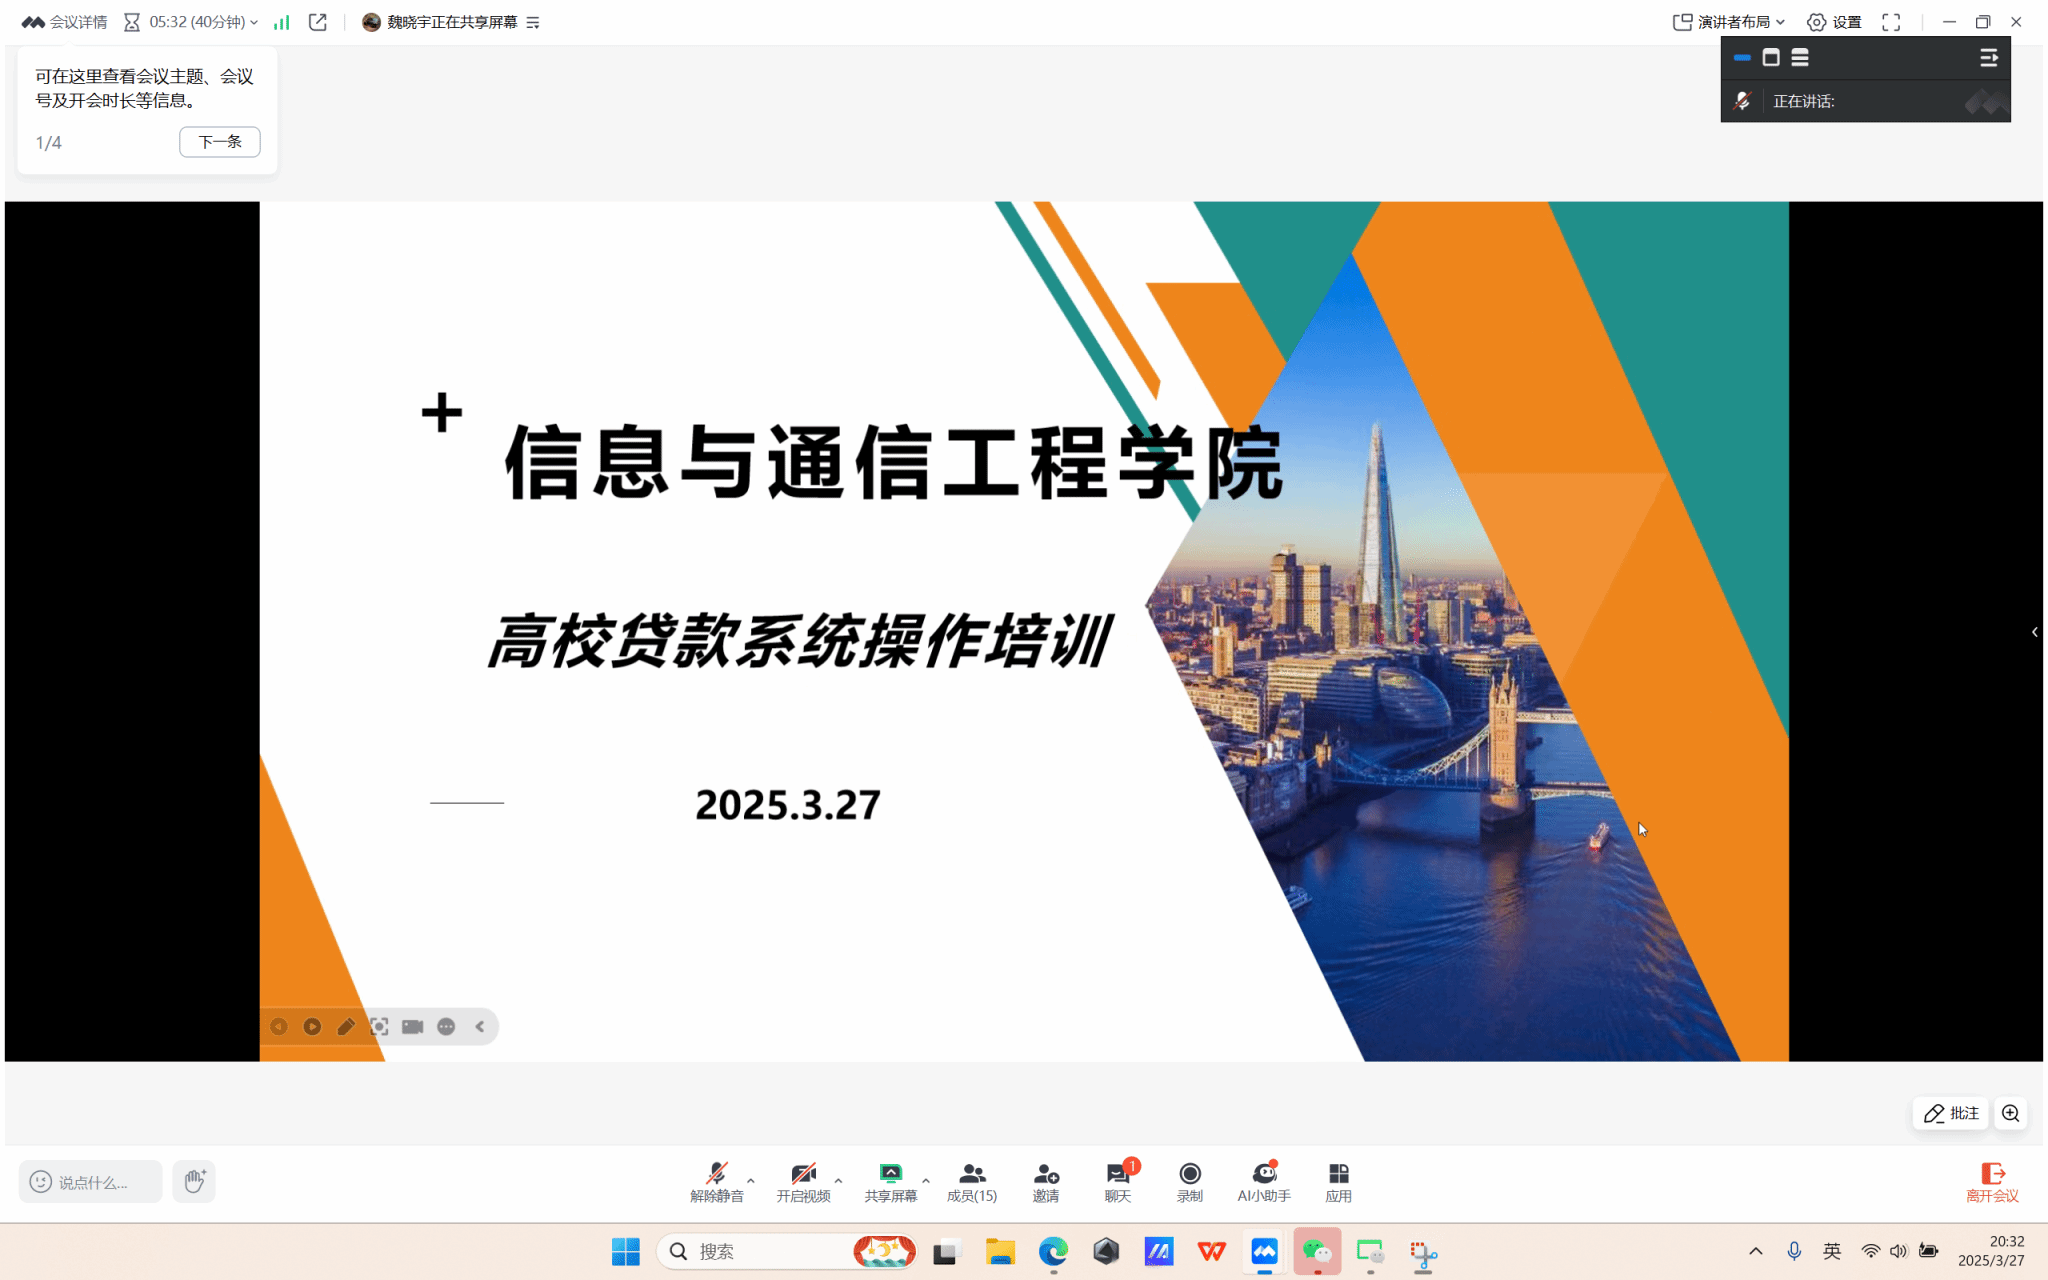Toggle fullscreen mode icon
Screen dimensions: 2048x1280
click(x=1891, y=22)
